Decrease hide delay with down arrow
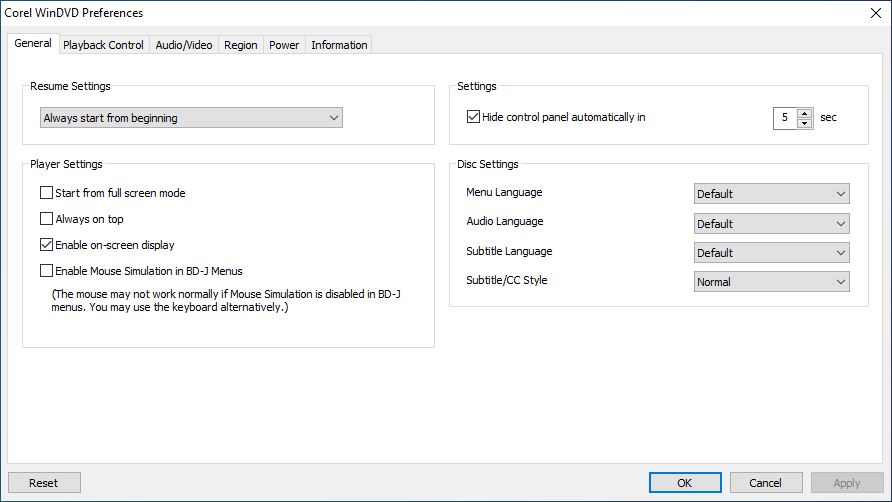 (804, 123)
